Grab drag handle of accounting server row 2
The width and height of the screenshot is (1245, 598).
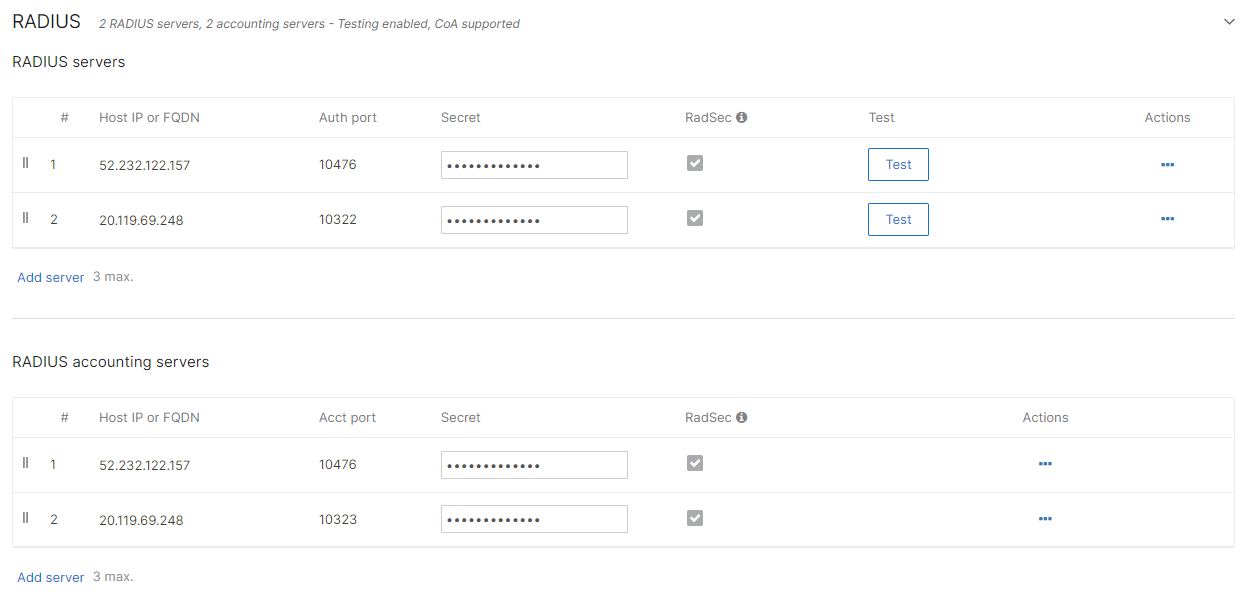click(26, 518)
